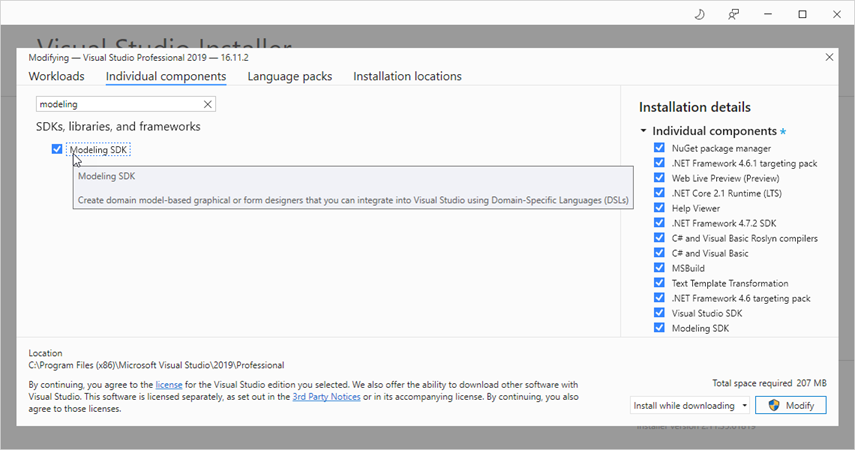This screenshot has height=450, width=855.
Task: Toggle dark theme moon icon in title bar
Action: (x=699, y=15)
